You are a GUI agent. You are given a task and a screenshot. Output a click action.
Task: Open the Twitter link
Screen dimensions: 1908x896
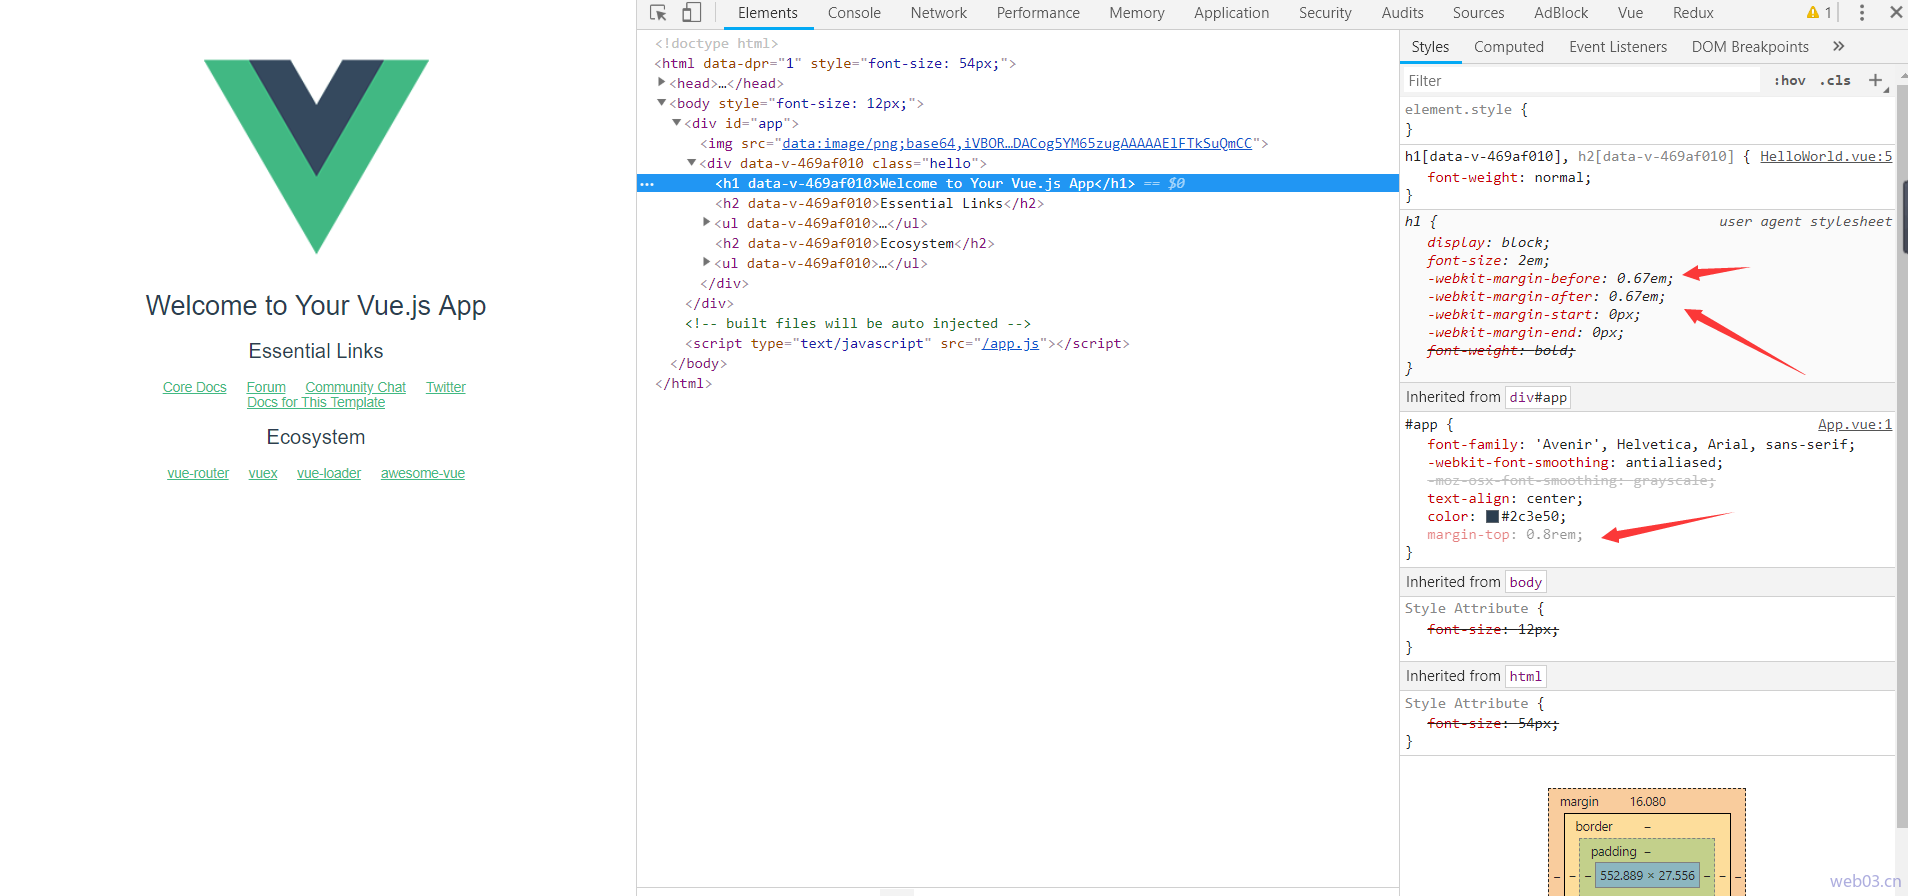click(x=446, y=387)
